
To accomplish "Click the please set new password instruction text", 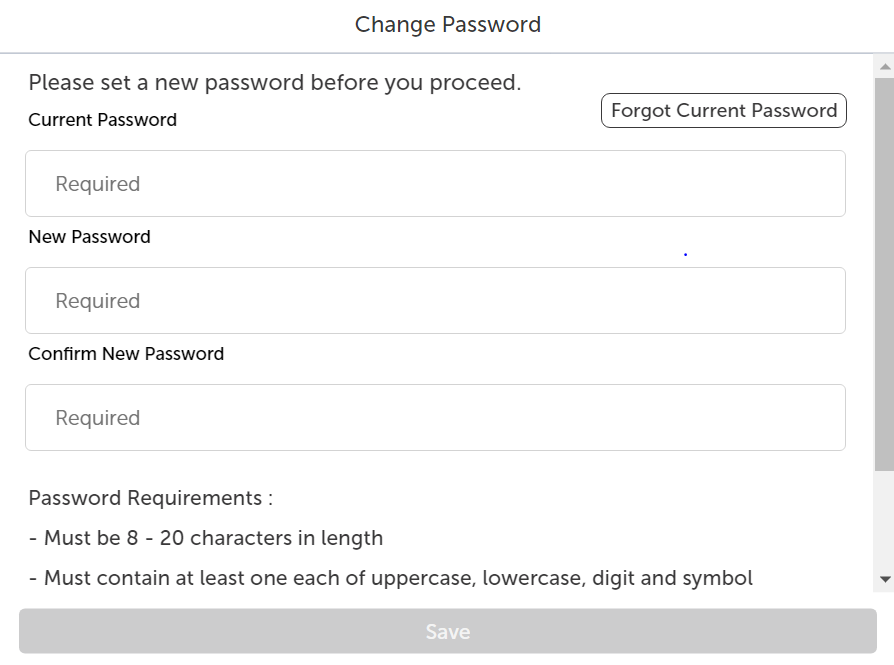I will click(272, 82).
